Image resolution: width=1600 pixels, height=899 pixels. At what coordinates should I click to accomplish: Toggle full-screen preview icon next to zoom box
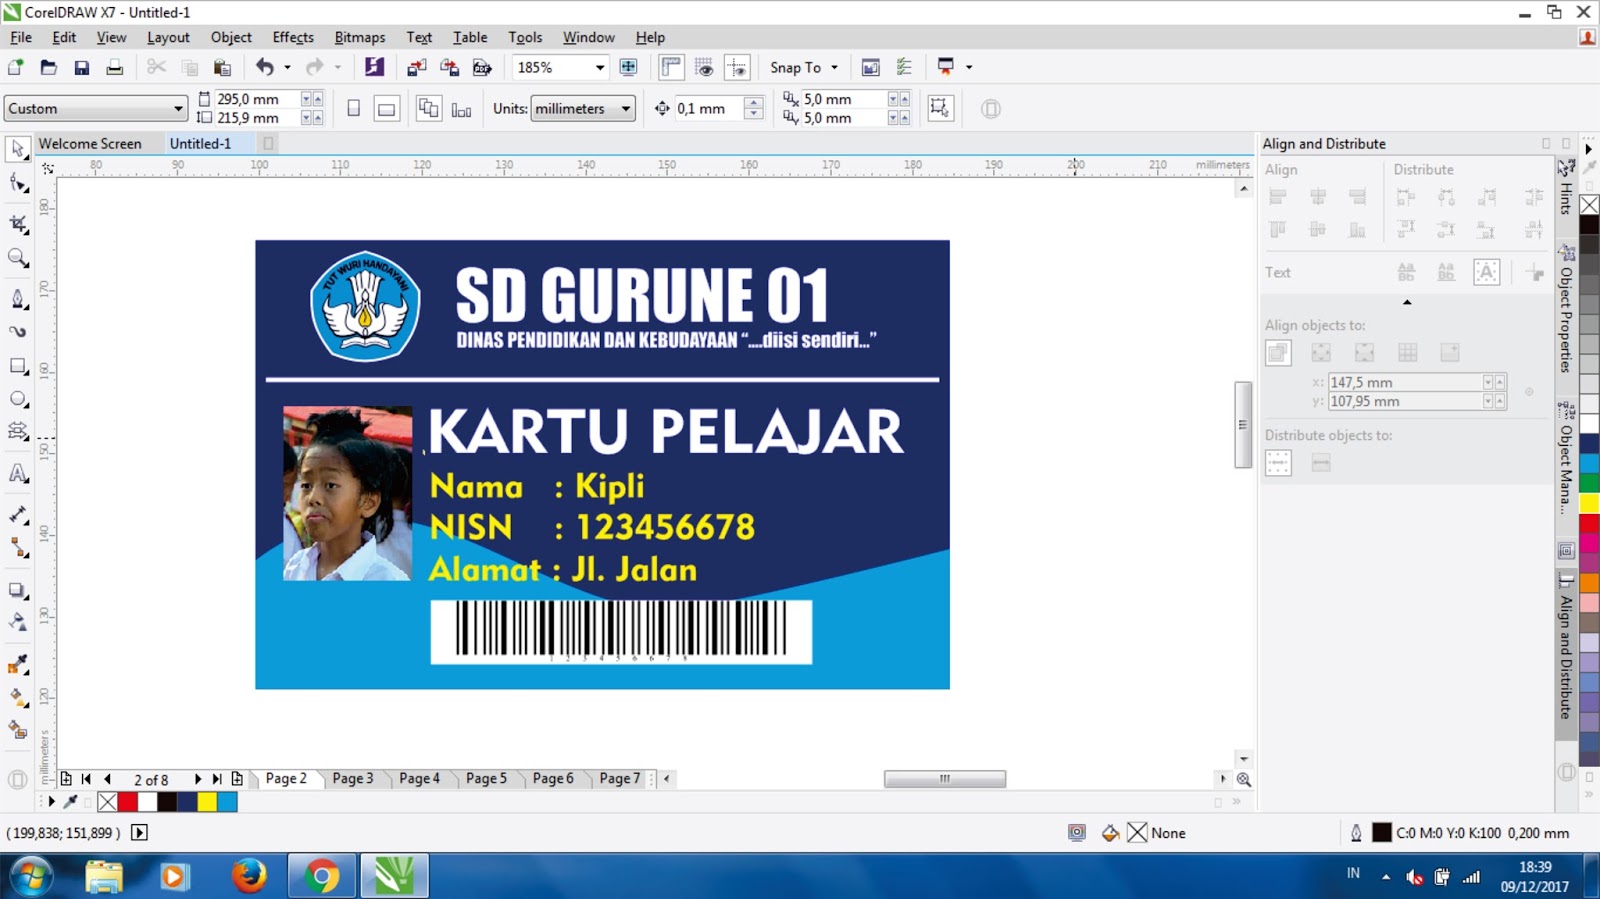[x=629, y=67]
